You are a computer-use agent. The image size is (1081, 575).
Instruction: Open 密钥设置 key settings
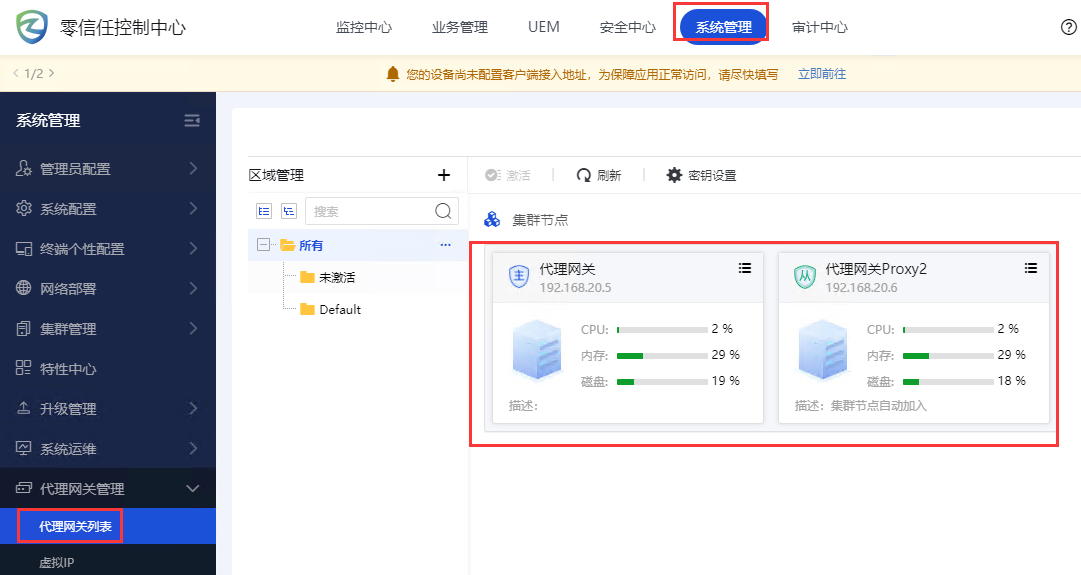coord(701,175)
